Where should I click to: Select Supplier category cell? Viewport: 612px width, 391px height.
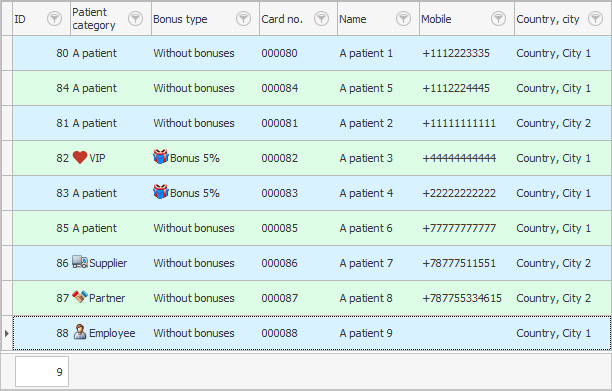111,263
